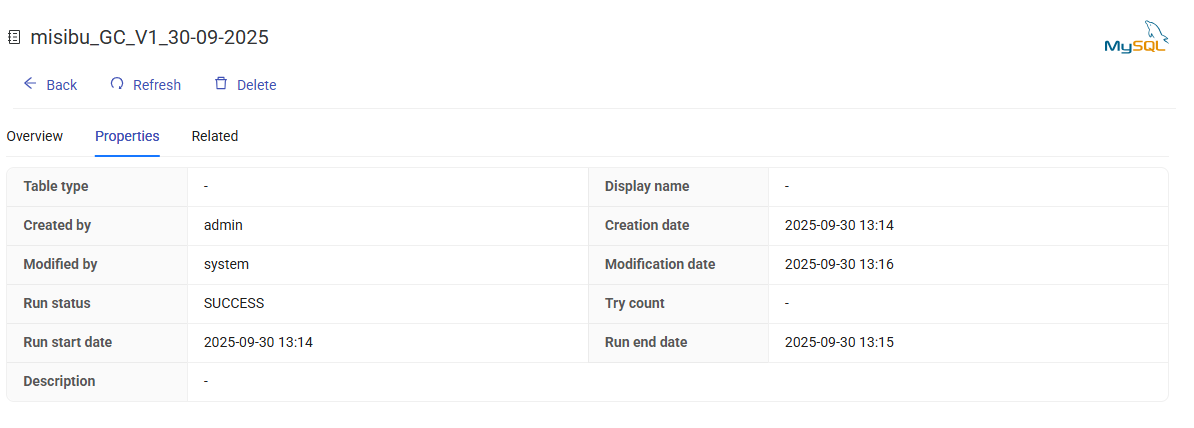Image resolution: width=1194 pixels, height=428 pixels.
Task: Click the Run end date value
Action: tap(839, 342)
